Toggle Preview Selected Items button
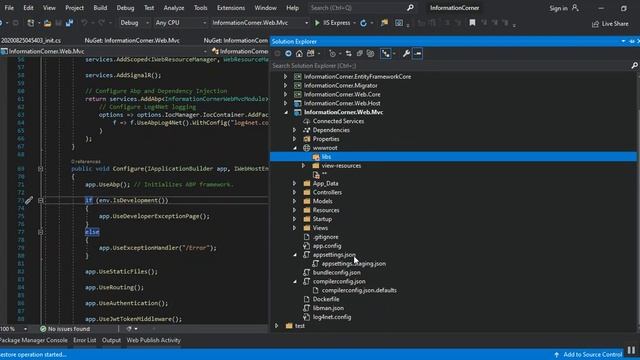The height and width of the screenshot is (360, 640). pyautogui.click(x=417, y=53)
